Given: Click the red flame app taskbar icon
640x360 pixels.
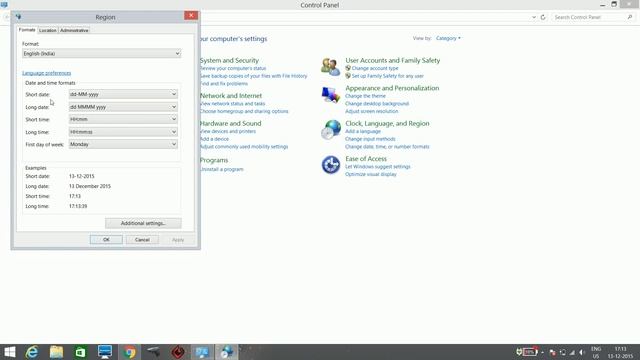Looking at the screenshot, I should 178,352.
